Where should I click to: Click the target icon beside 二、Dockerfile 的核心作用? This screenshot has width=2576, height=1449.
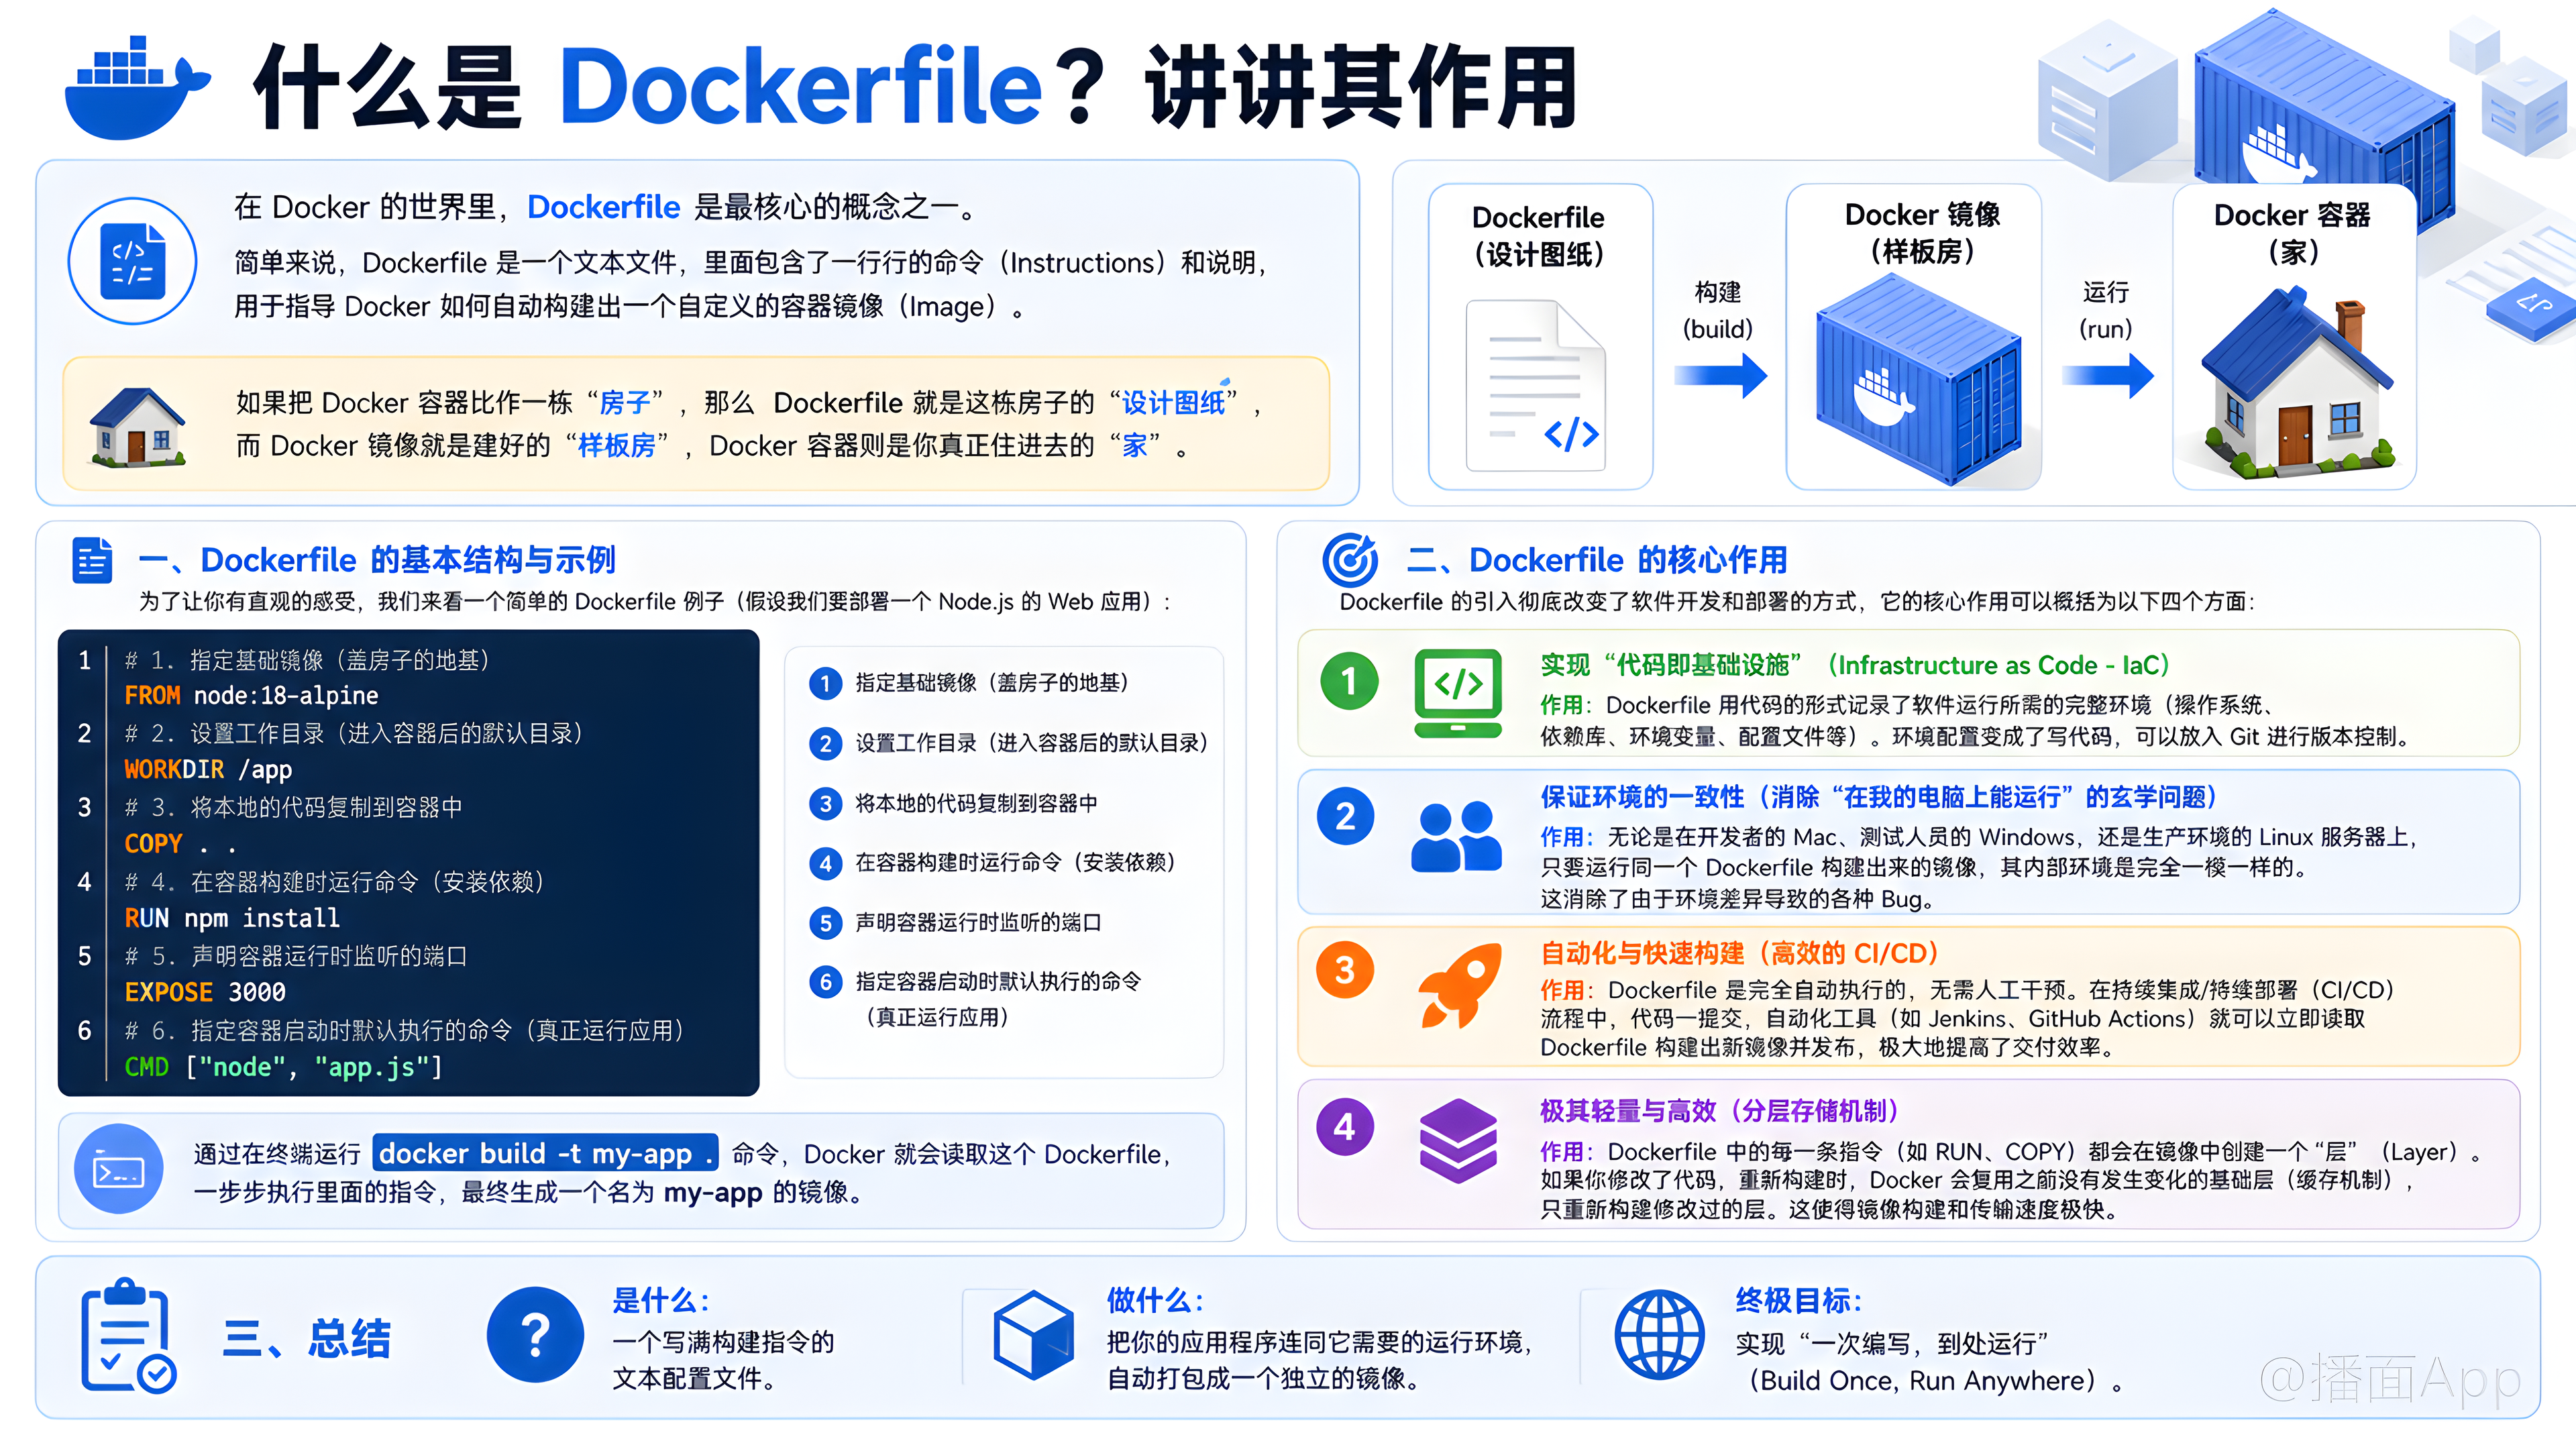tap(1350, 560)
